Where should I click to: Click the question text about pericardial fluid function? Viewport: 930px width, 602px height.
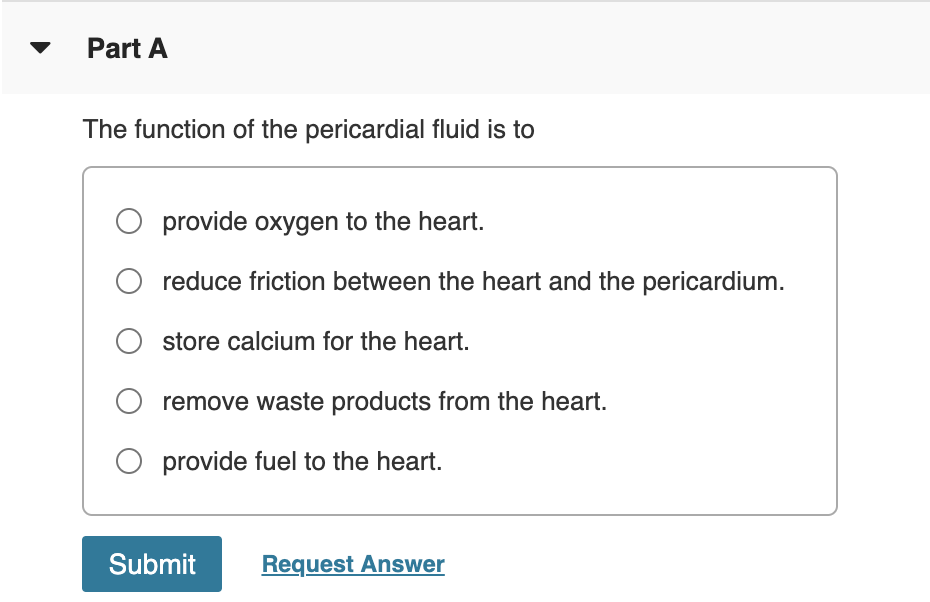(x=309, y=130)
